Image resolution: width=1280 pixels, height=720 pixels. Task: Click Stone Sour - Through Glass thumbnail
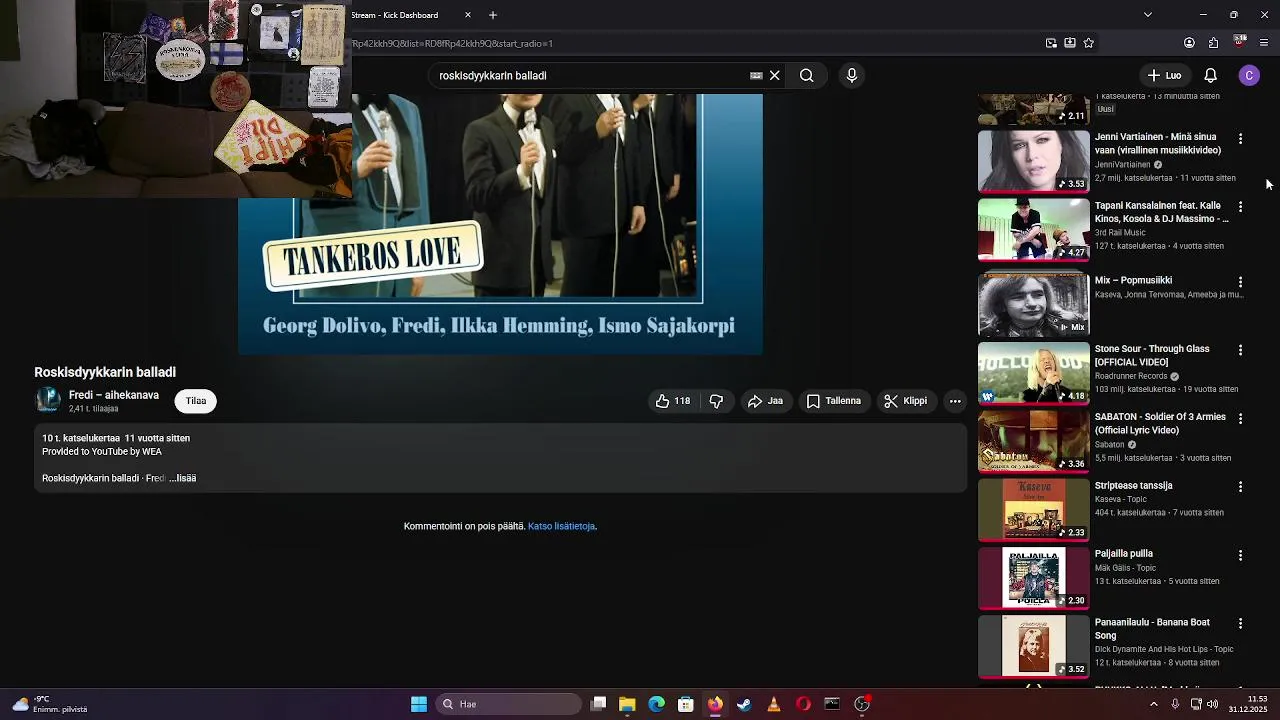[x=1033, y=373]
